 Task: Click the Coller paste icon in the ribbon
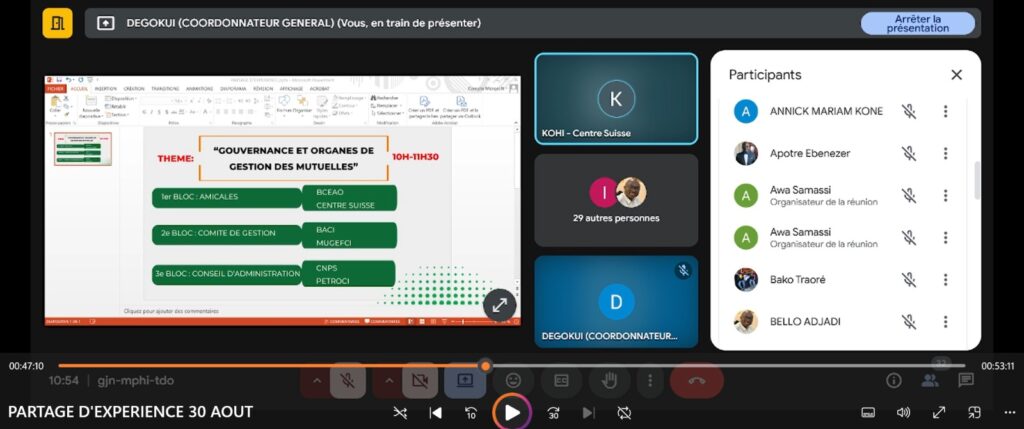[x=55, y=103]
